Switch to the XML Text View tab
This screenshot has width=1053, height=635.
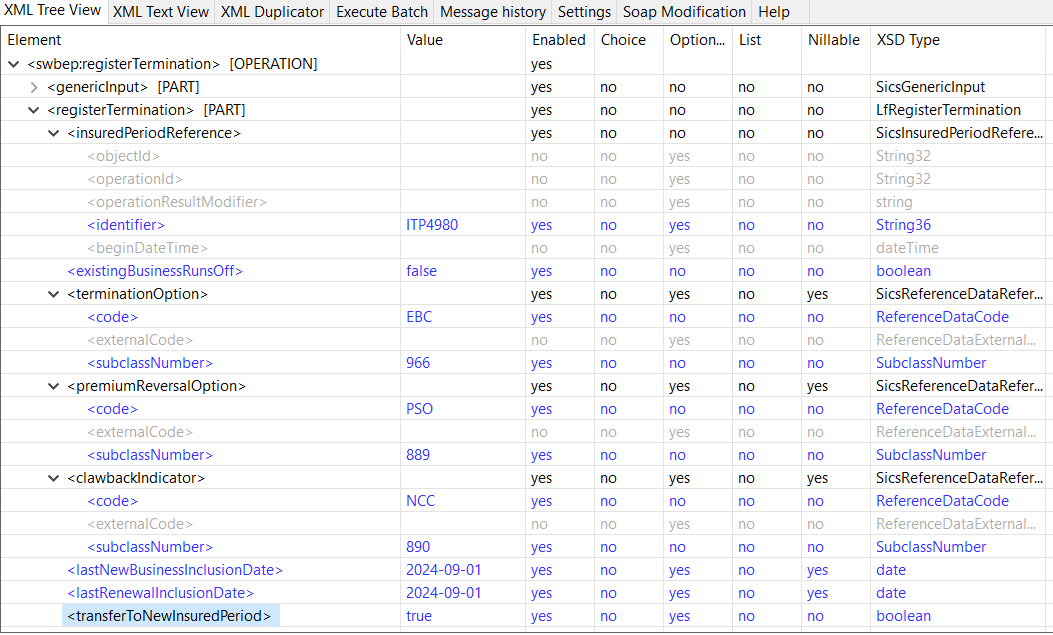pos(161,12)
